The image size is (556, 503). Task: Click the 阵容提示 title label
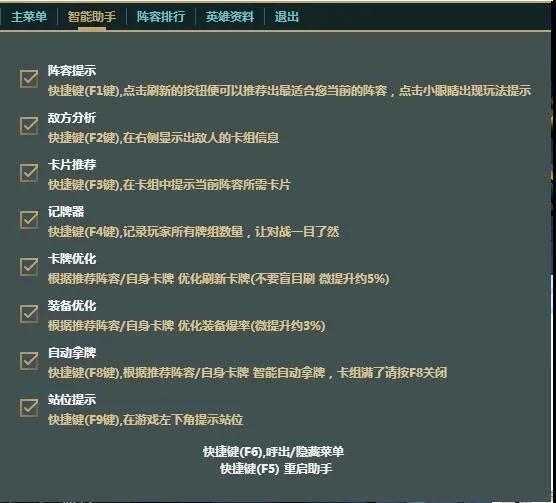coord(72,71)
